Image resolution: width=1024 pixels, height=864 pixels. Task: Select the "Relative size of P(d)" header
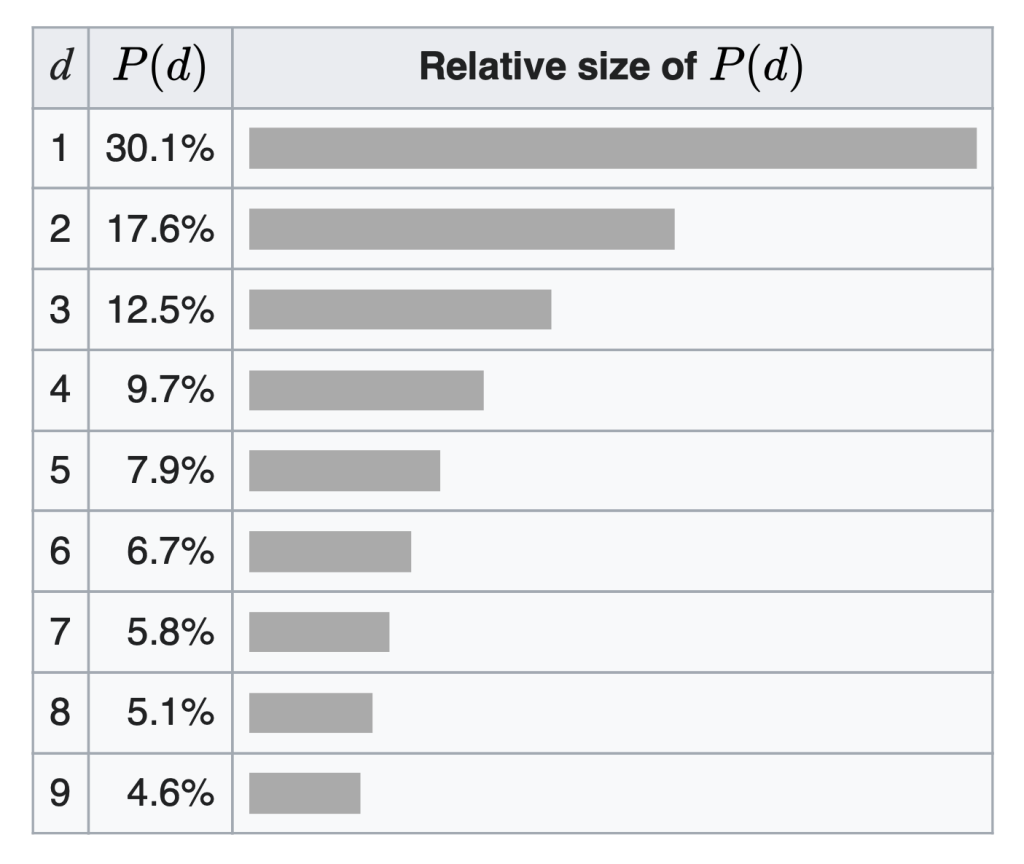coord(612,67)
